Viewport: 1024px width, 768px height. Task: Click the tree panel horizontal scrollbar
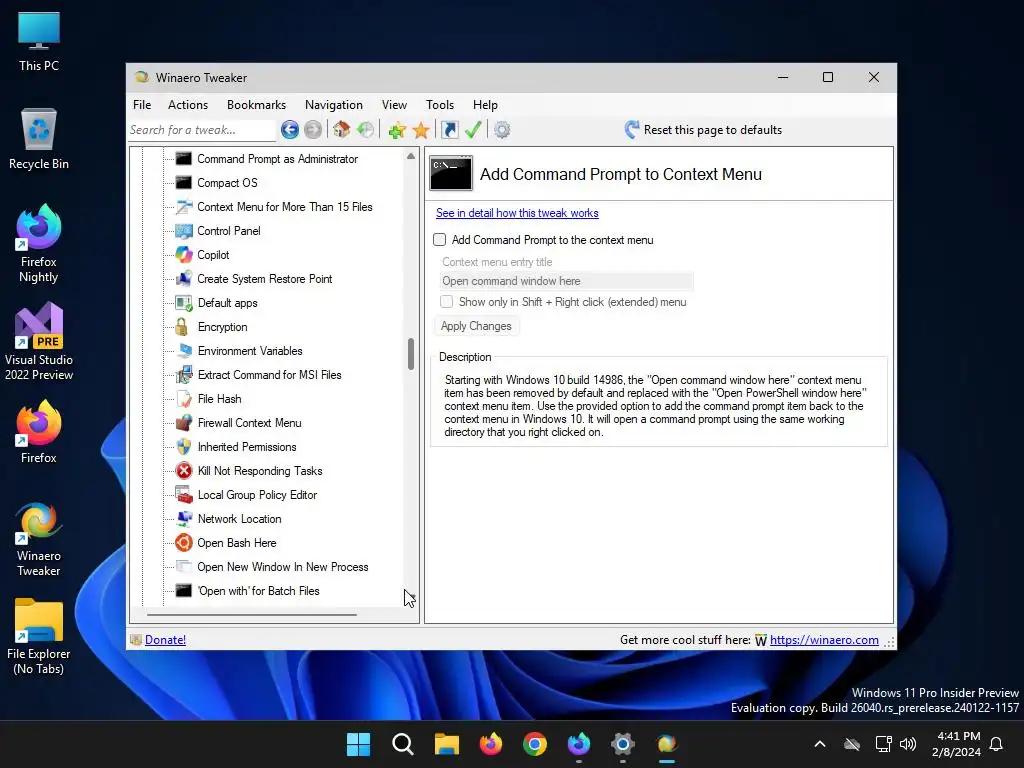point(252,615)
